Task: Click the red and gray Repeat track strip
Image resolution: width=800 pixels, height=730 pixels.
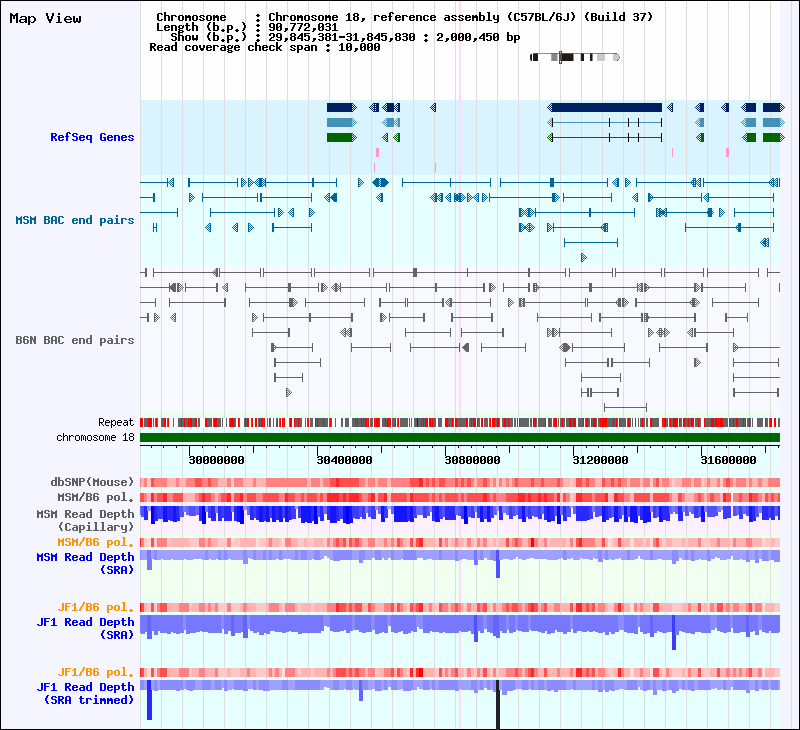Action: pyautogui.click(x=460, y=422)
